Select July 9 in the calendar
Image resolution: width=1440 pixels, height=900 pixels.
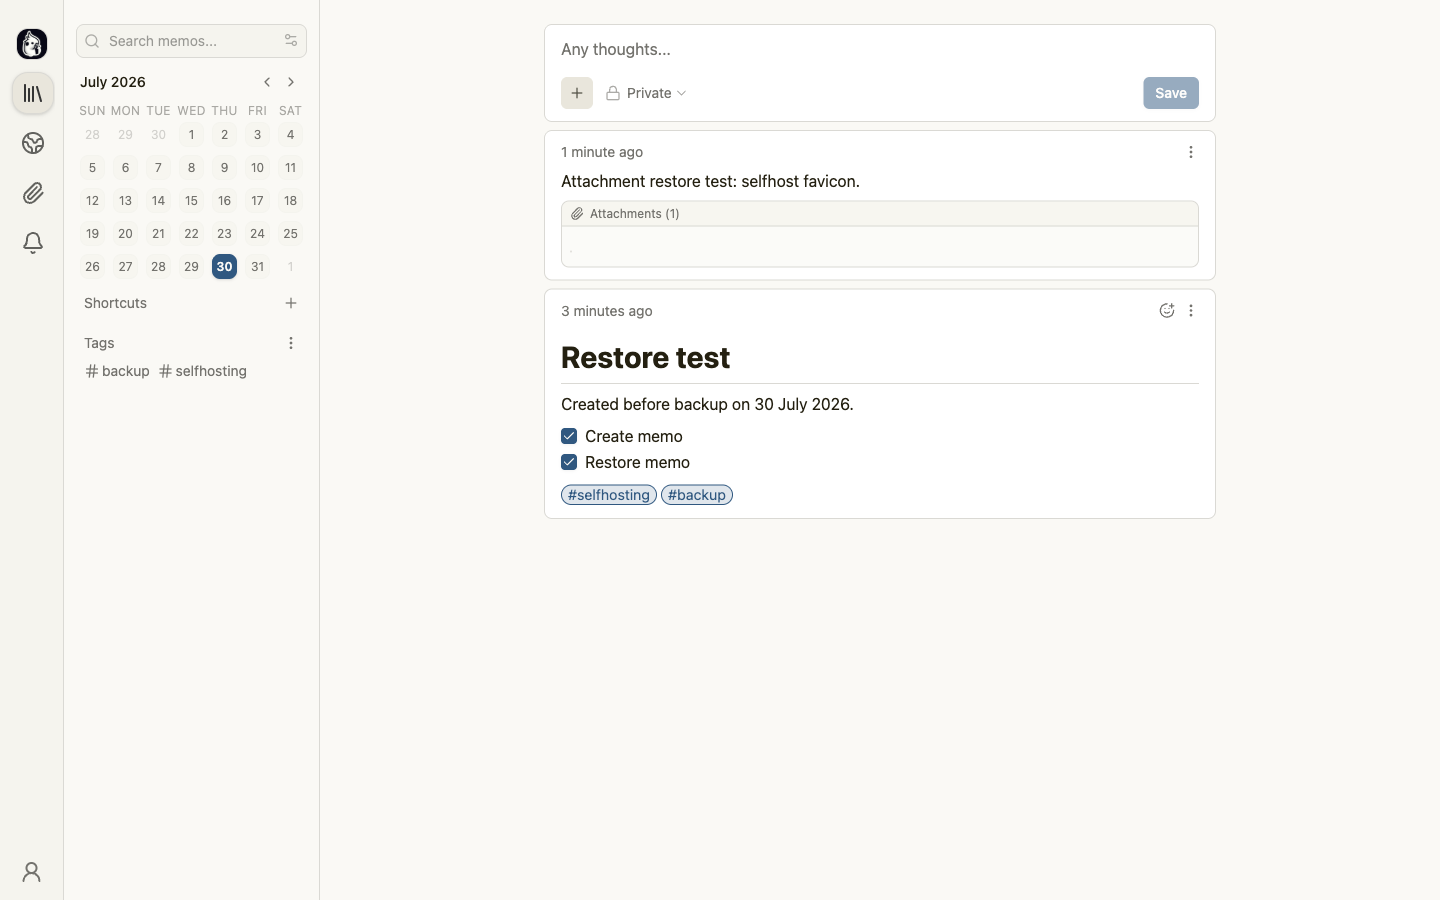coord(224,168)
